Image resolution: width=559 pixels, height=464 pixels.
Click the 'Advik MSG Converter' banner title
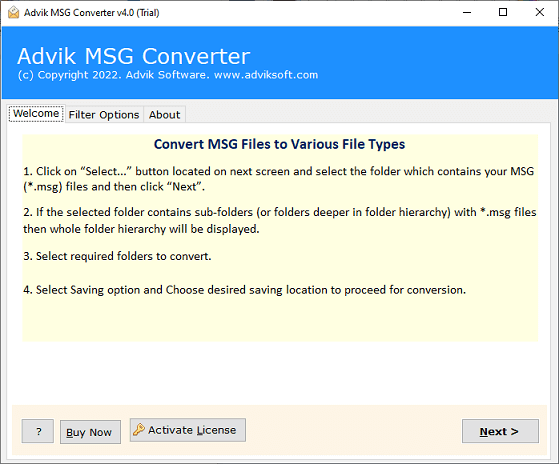click(133, 56)
